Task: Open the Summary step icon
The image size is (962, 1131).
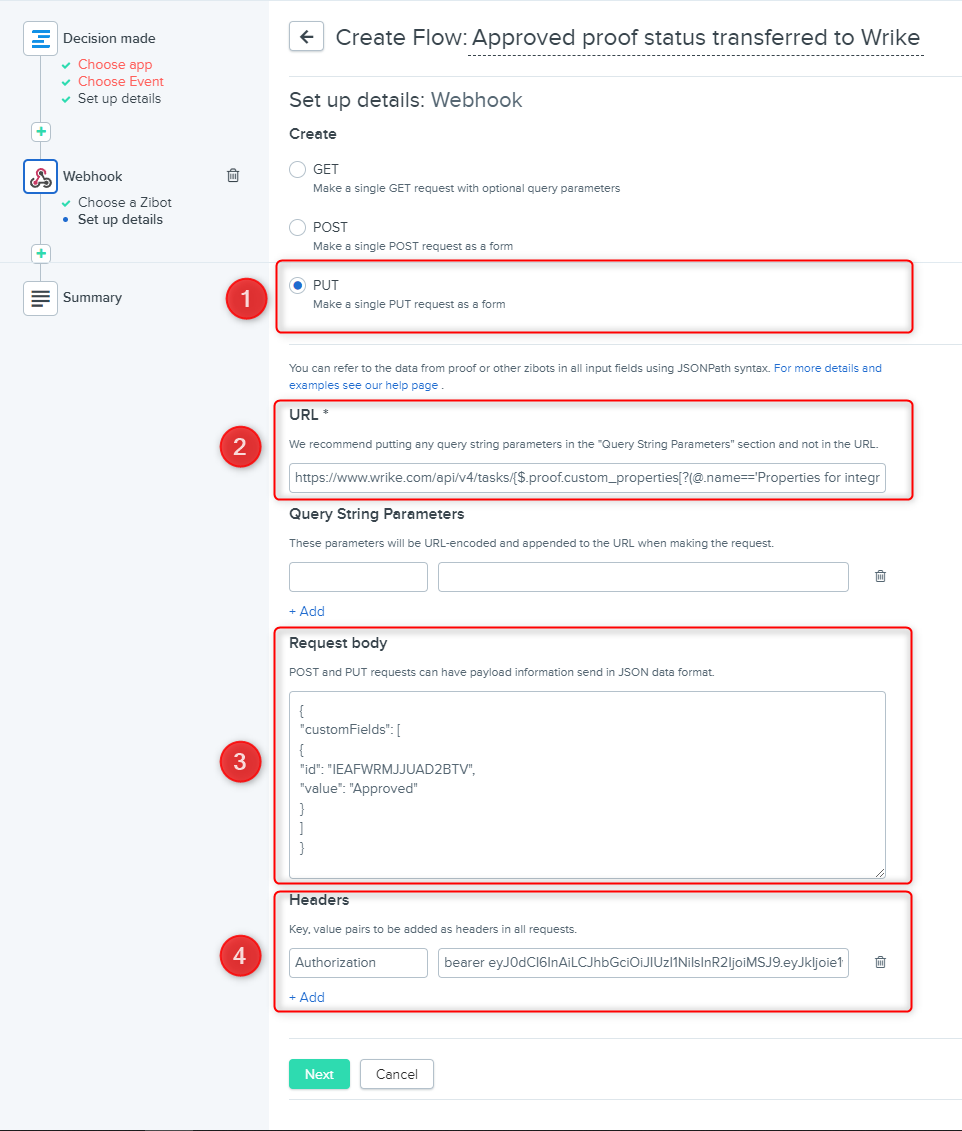Action: (40, 298)
